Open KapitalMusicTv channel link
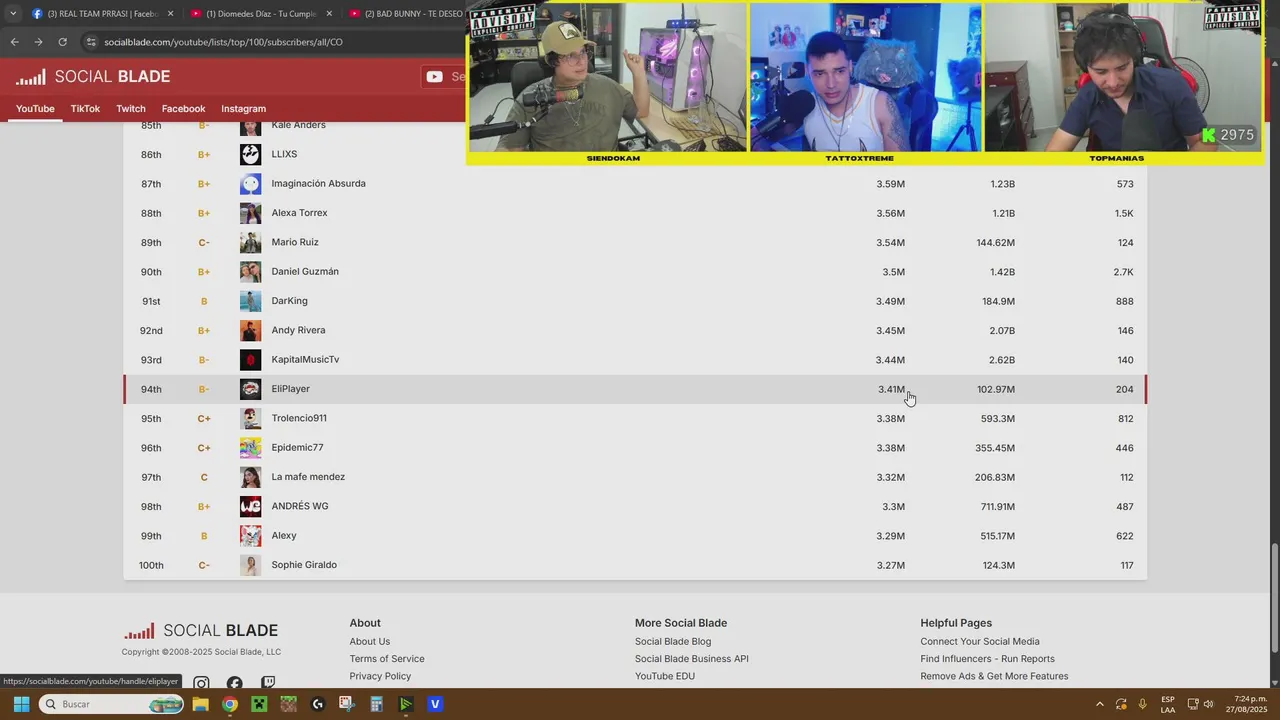1280x720 pixels. point(305,359)
